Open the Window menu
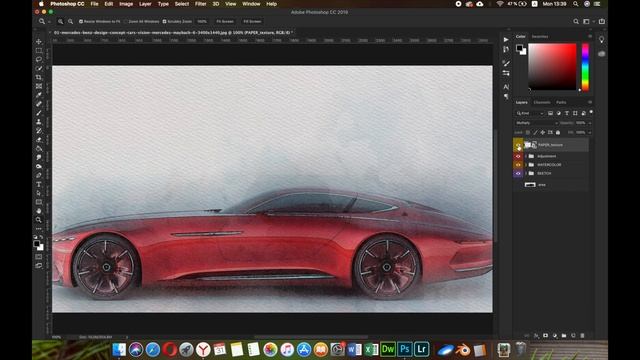The height and width of the screenshot is (360, 640). tap(251, 4)
